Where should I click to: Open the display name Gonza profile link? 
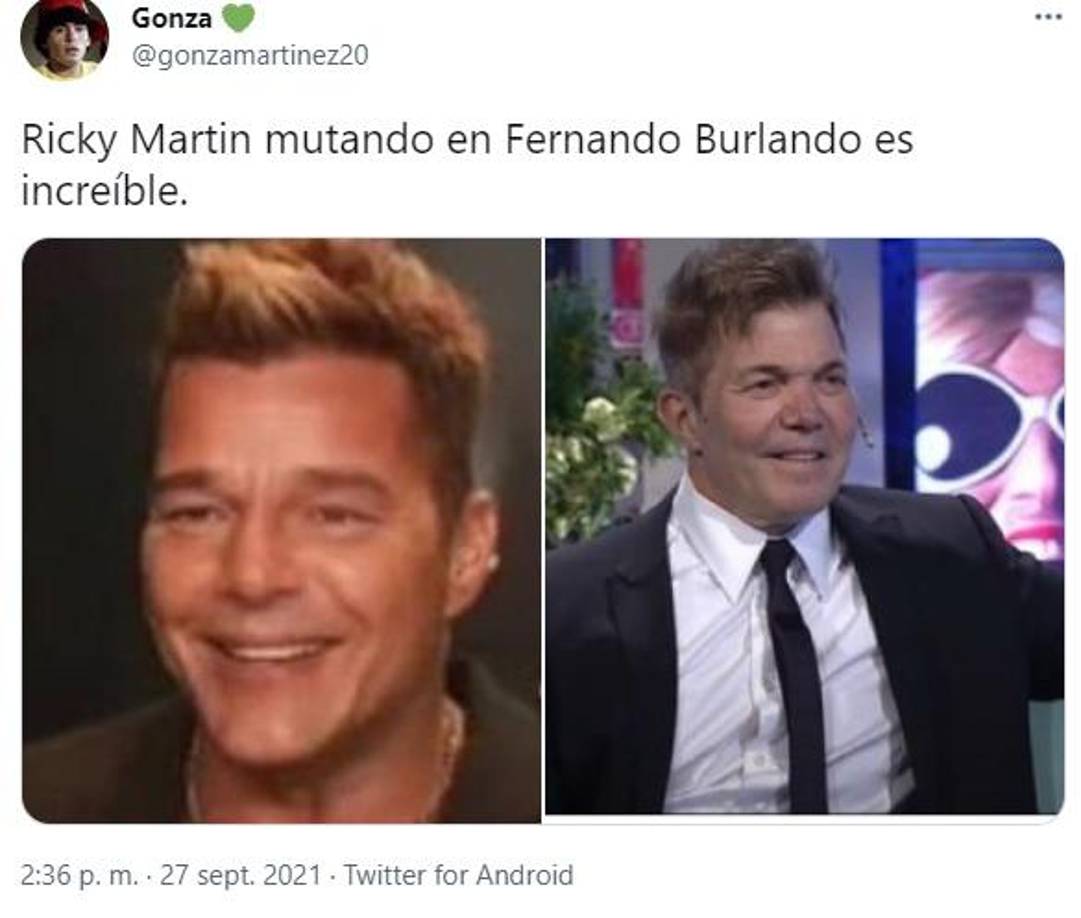[172, 18]
